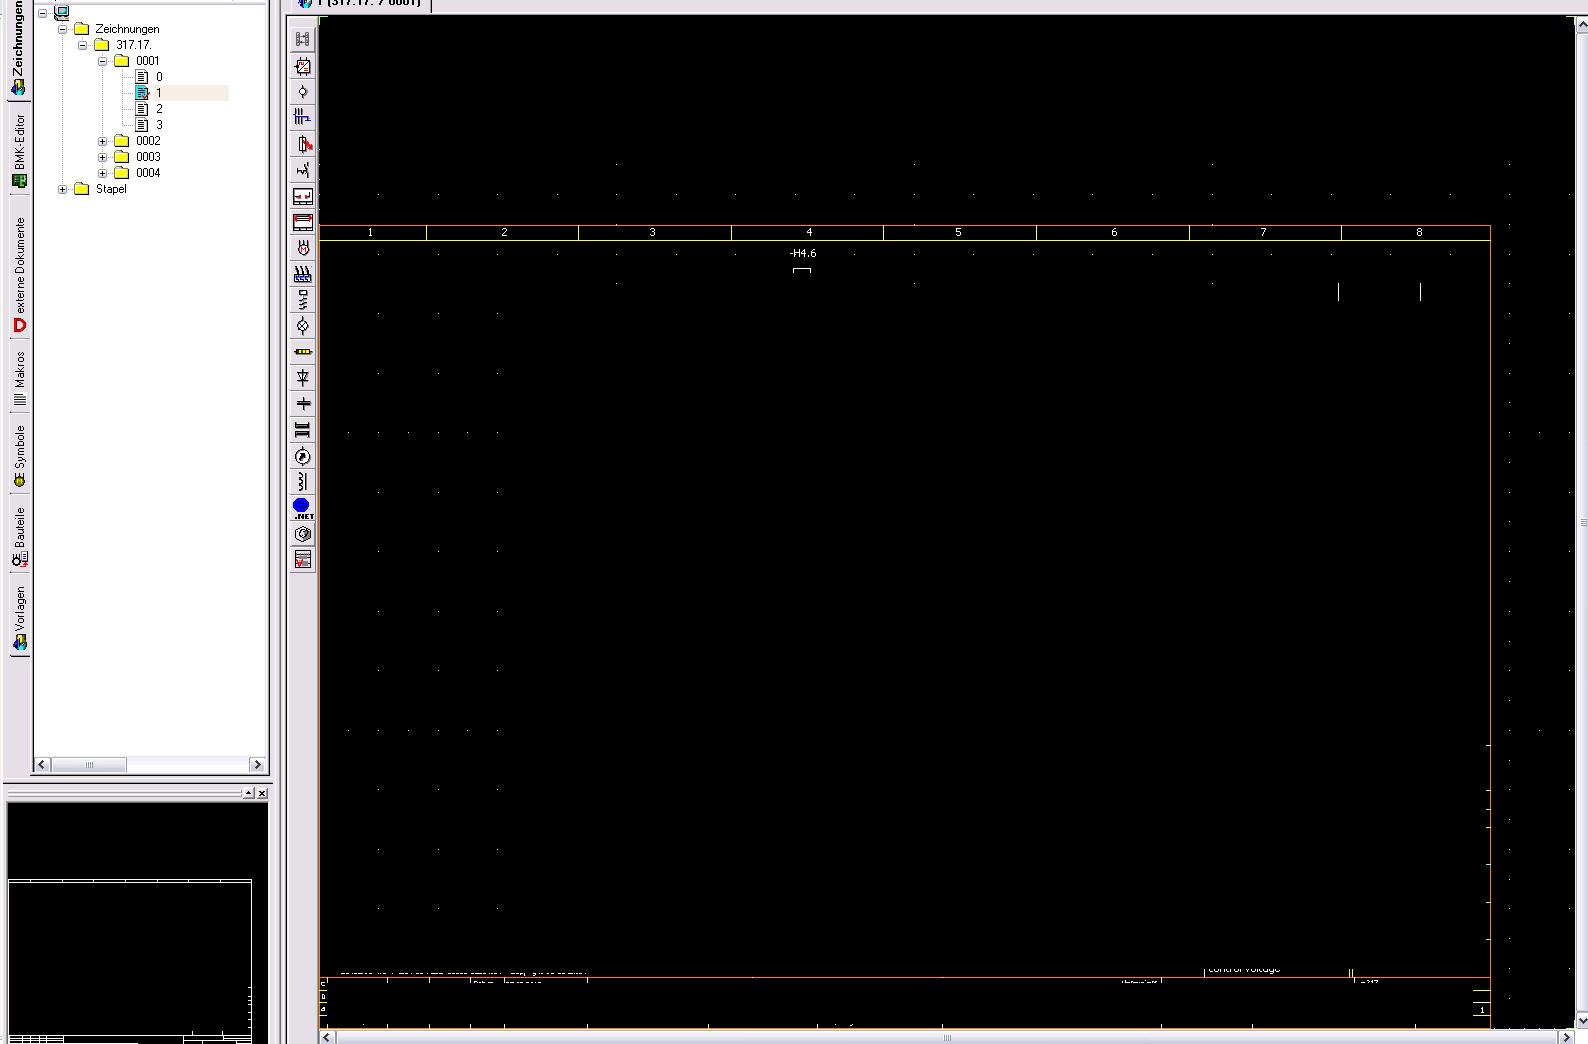Select the converter/power supply symbol icon
This screenshot has height=1044, width=1588.
(x=303, y=66)
